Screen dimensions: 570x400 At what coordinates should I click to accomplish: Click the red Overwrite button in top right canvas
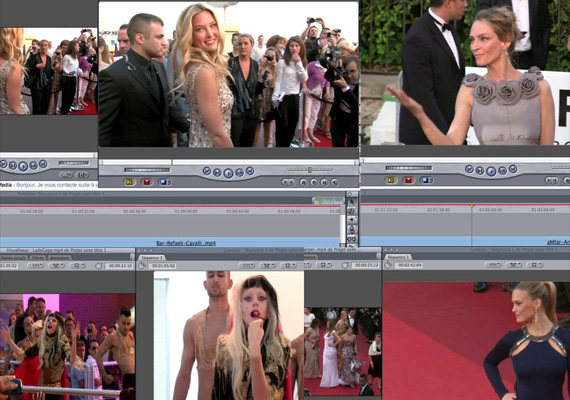(x=409, y=180)
